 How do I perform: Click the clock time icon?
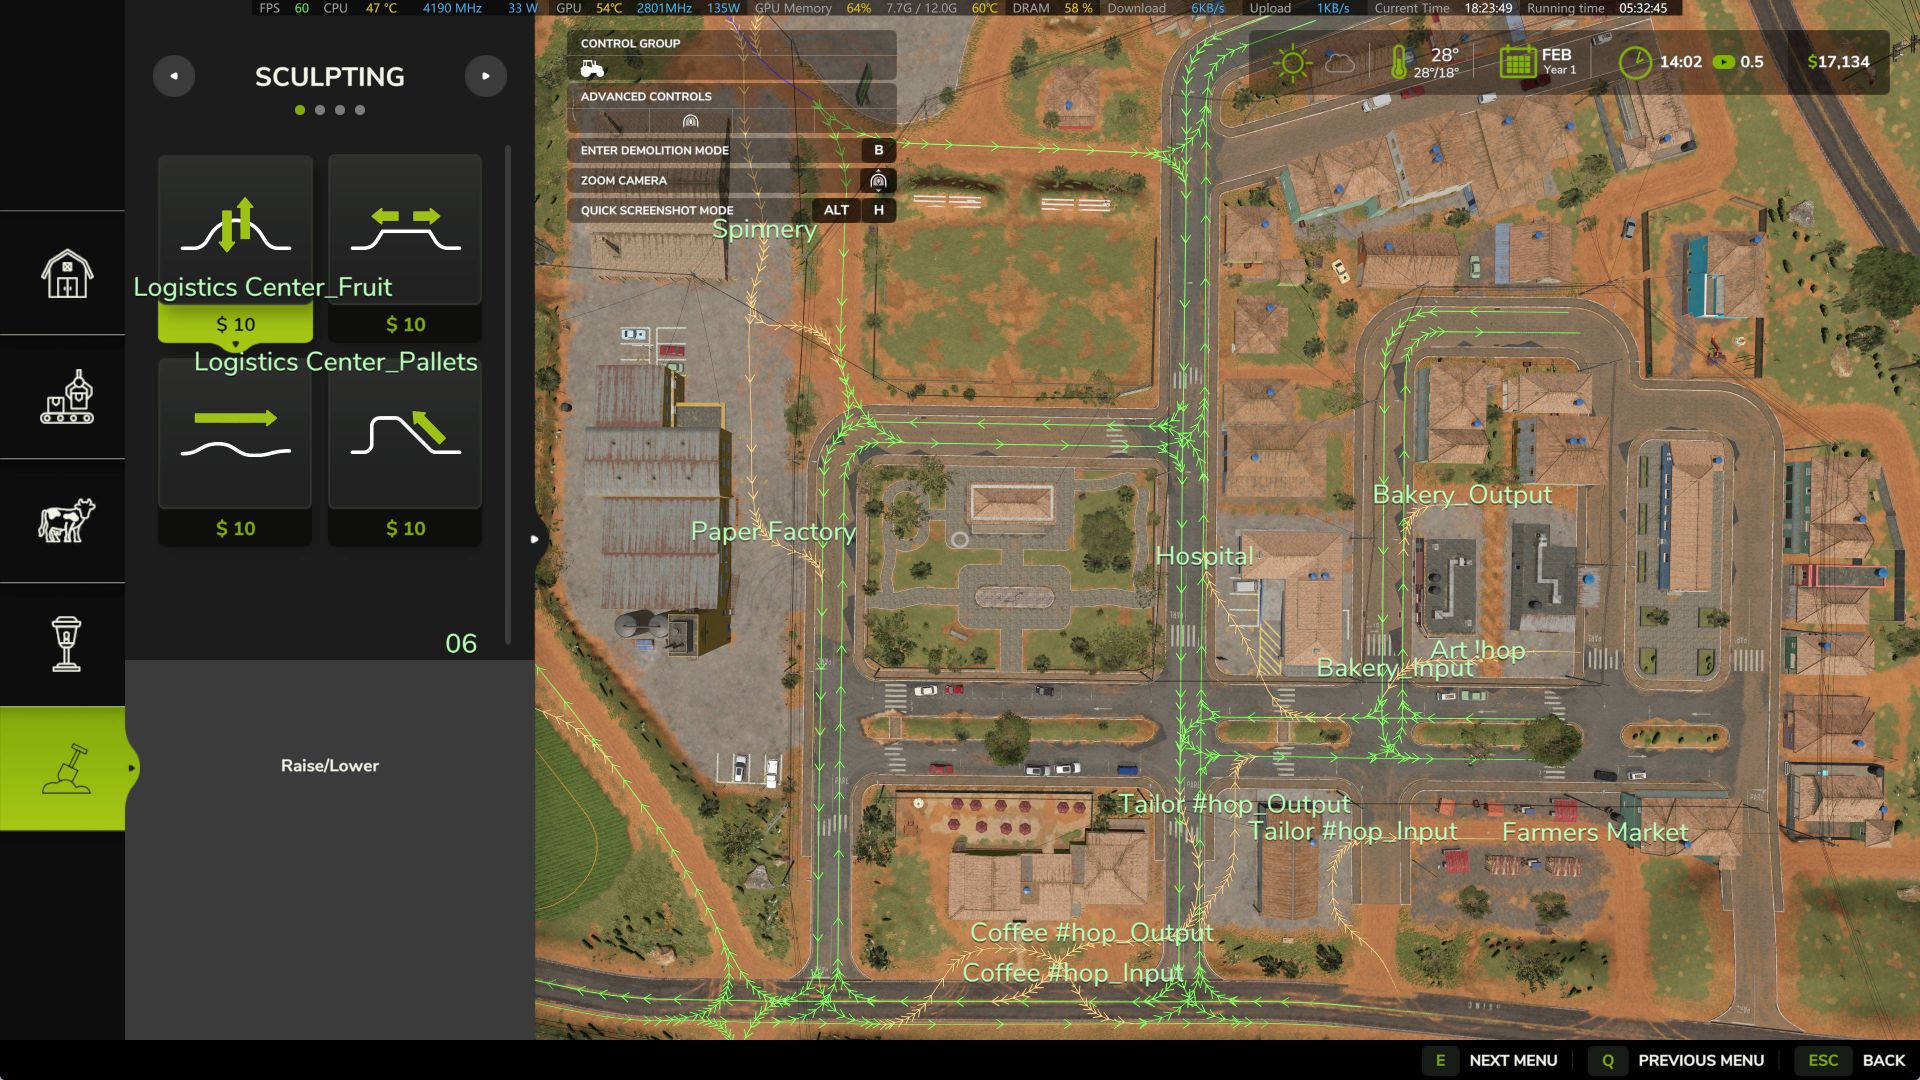(1635, 62)
